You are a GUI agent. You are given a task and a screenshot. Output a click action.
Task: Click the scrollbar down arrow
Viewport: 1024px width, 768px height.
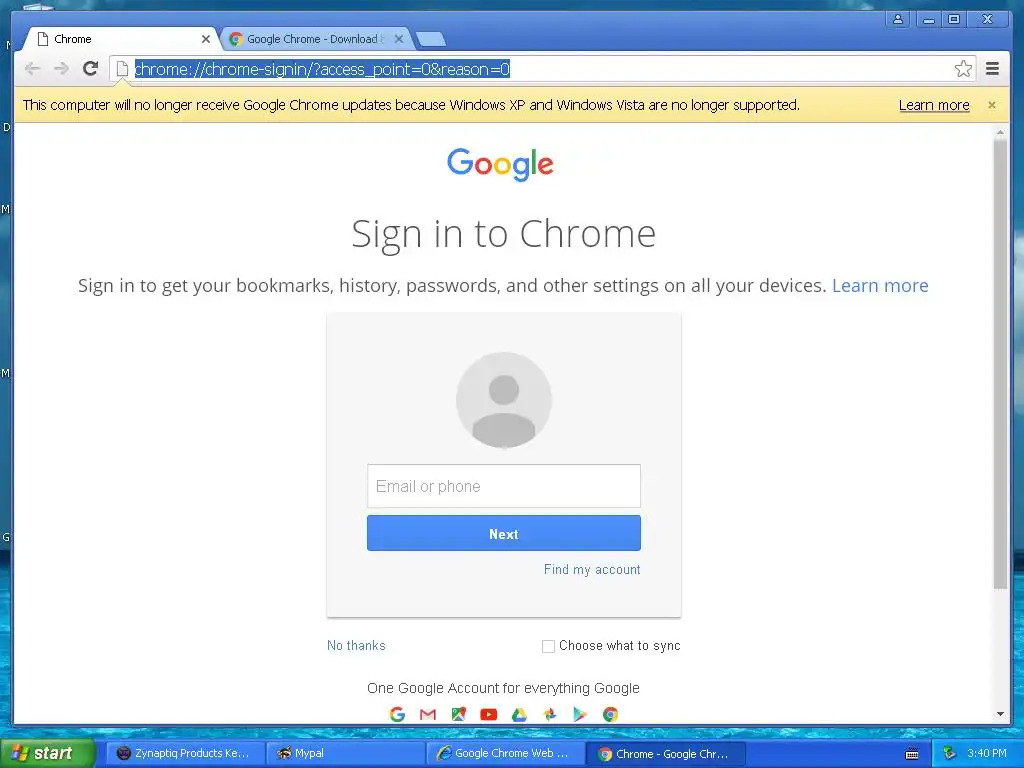click(1000, 714)
